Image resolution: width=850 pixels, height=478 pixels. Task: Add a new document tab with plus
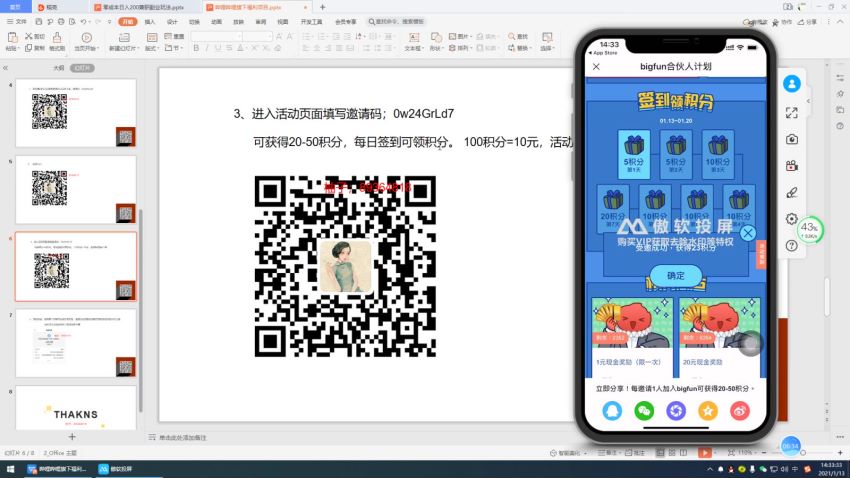pyautogui.click(x=323, y=7)
